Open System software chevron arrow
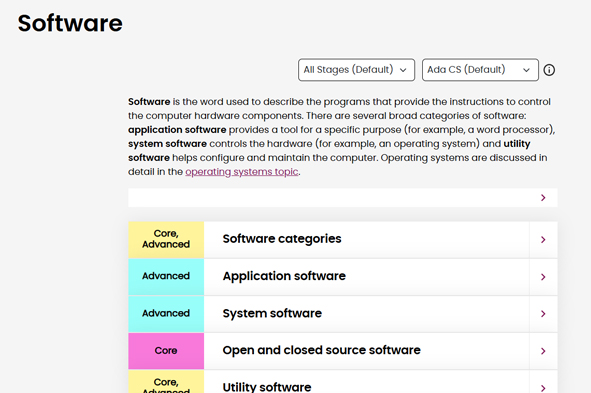 [543, 314]
